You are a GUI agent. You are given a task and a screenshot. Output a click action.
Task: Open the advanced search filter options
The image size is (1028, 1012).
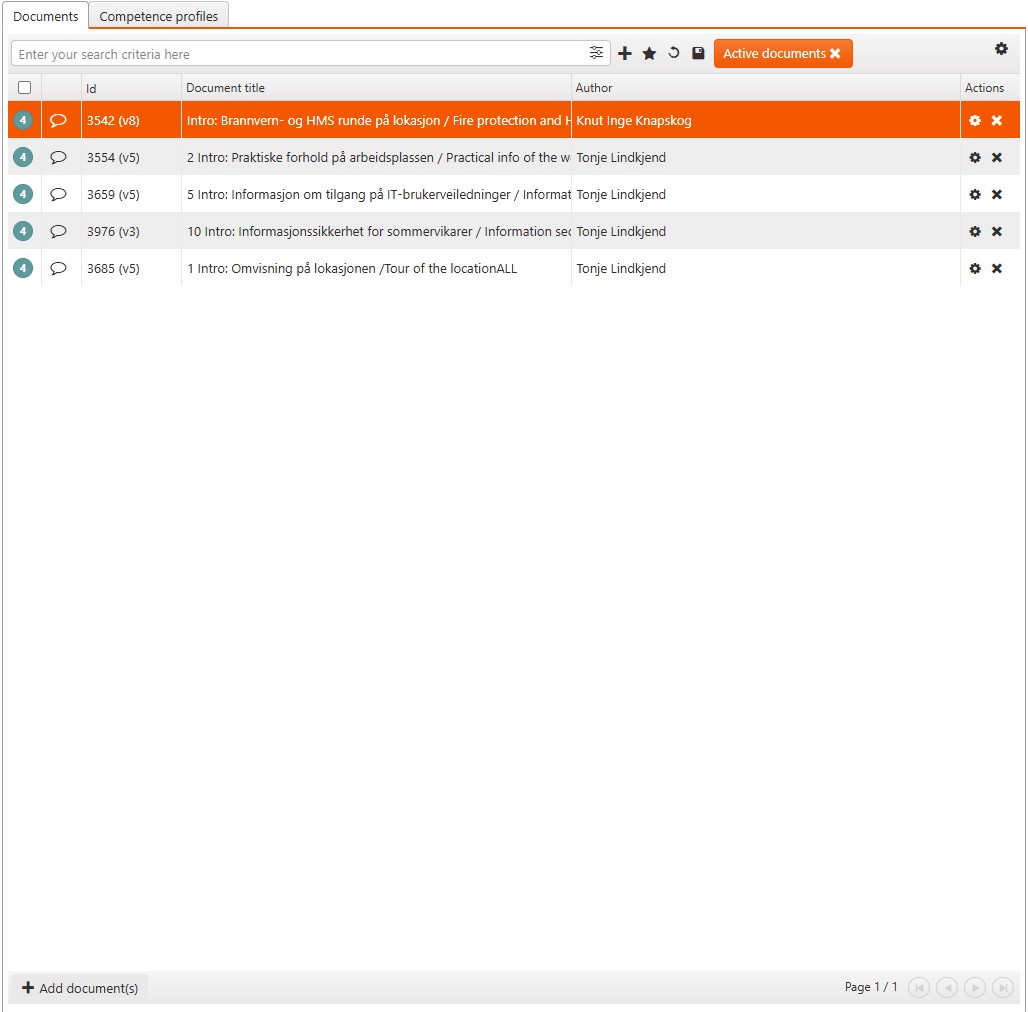[597, 53]
